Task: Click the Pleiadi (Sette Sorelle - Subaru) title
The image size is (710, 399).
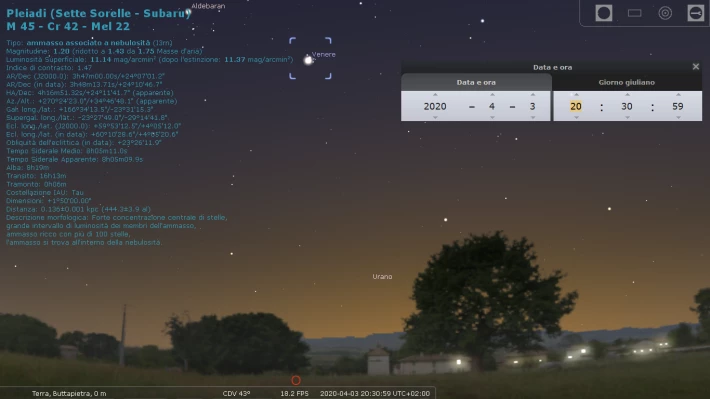Action: pyautogui.click(x=99, y=13)
